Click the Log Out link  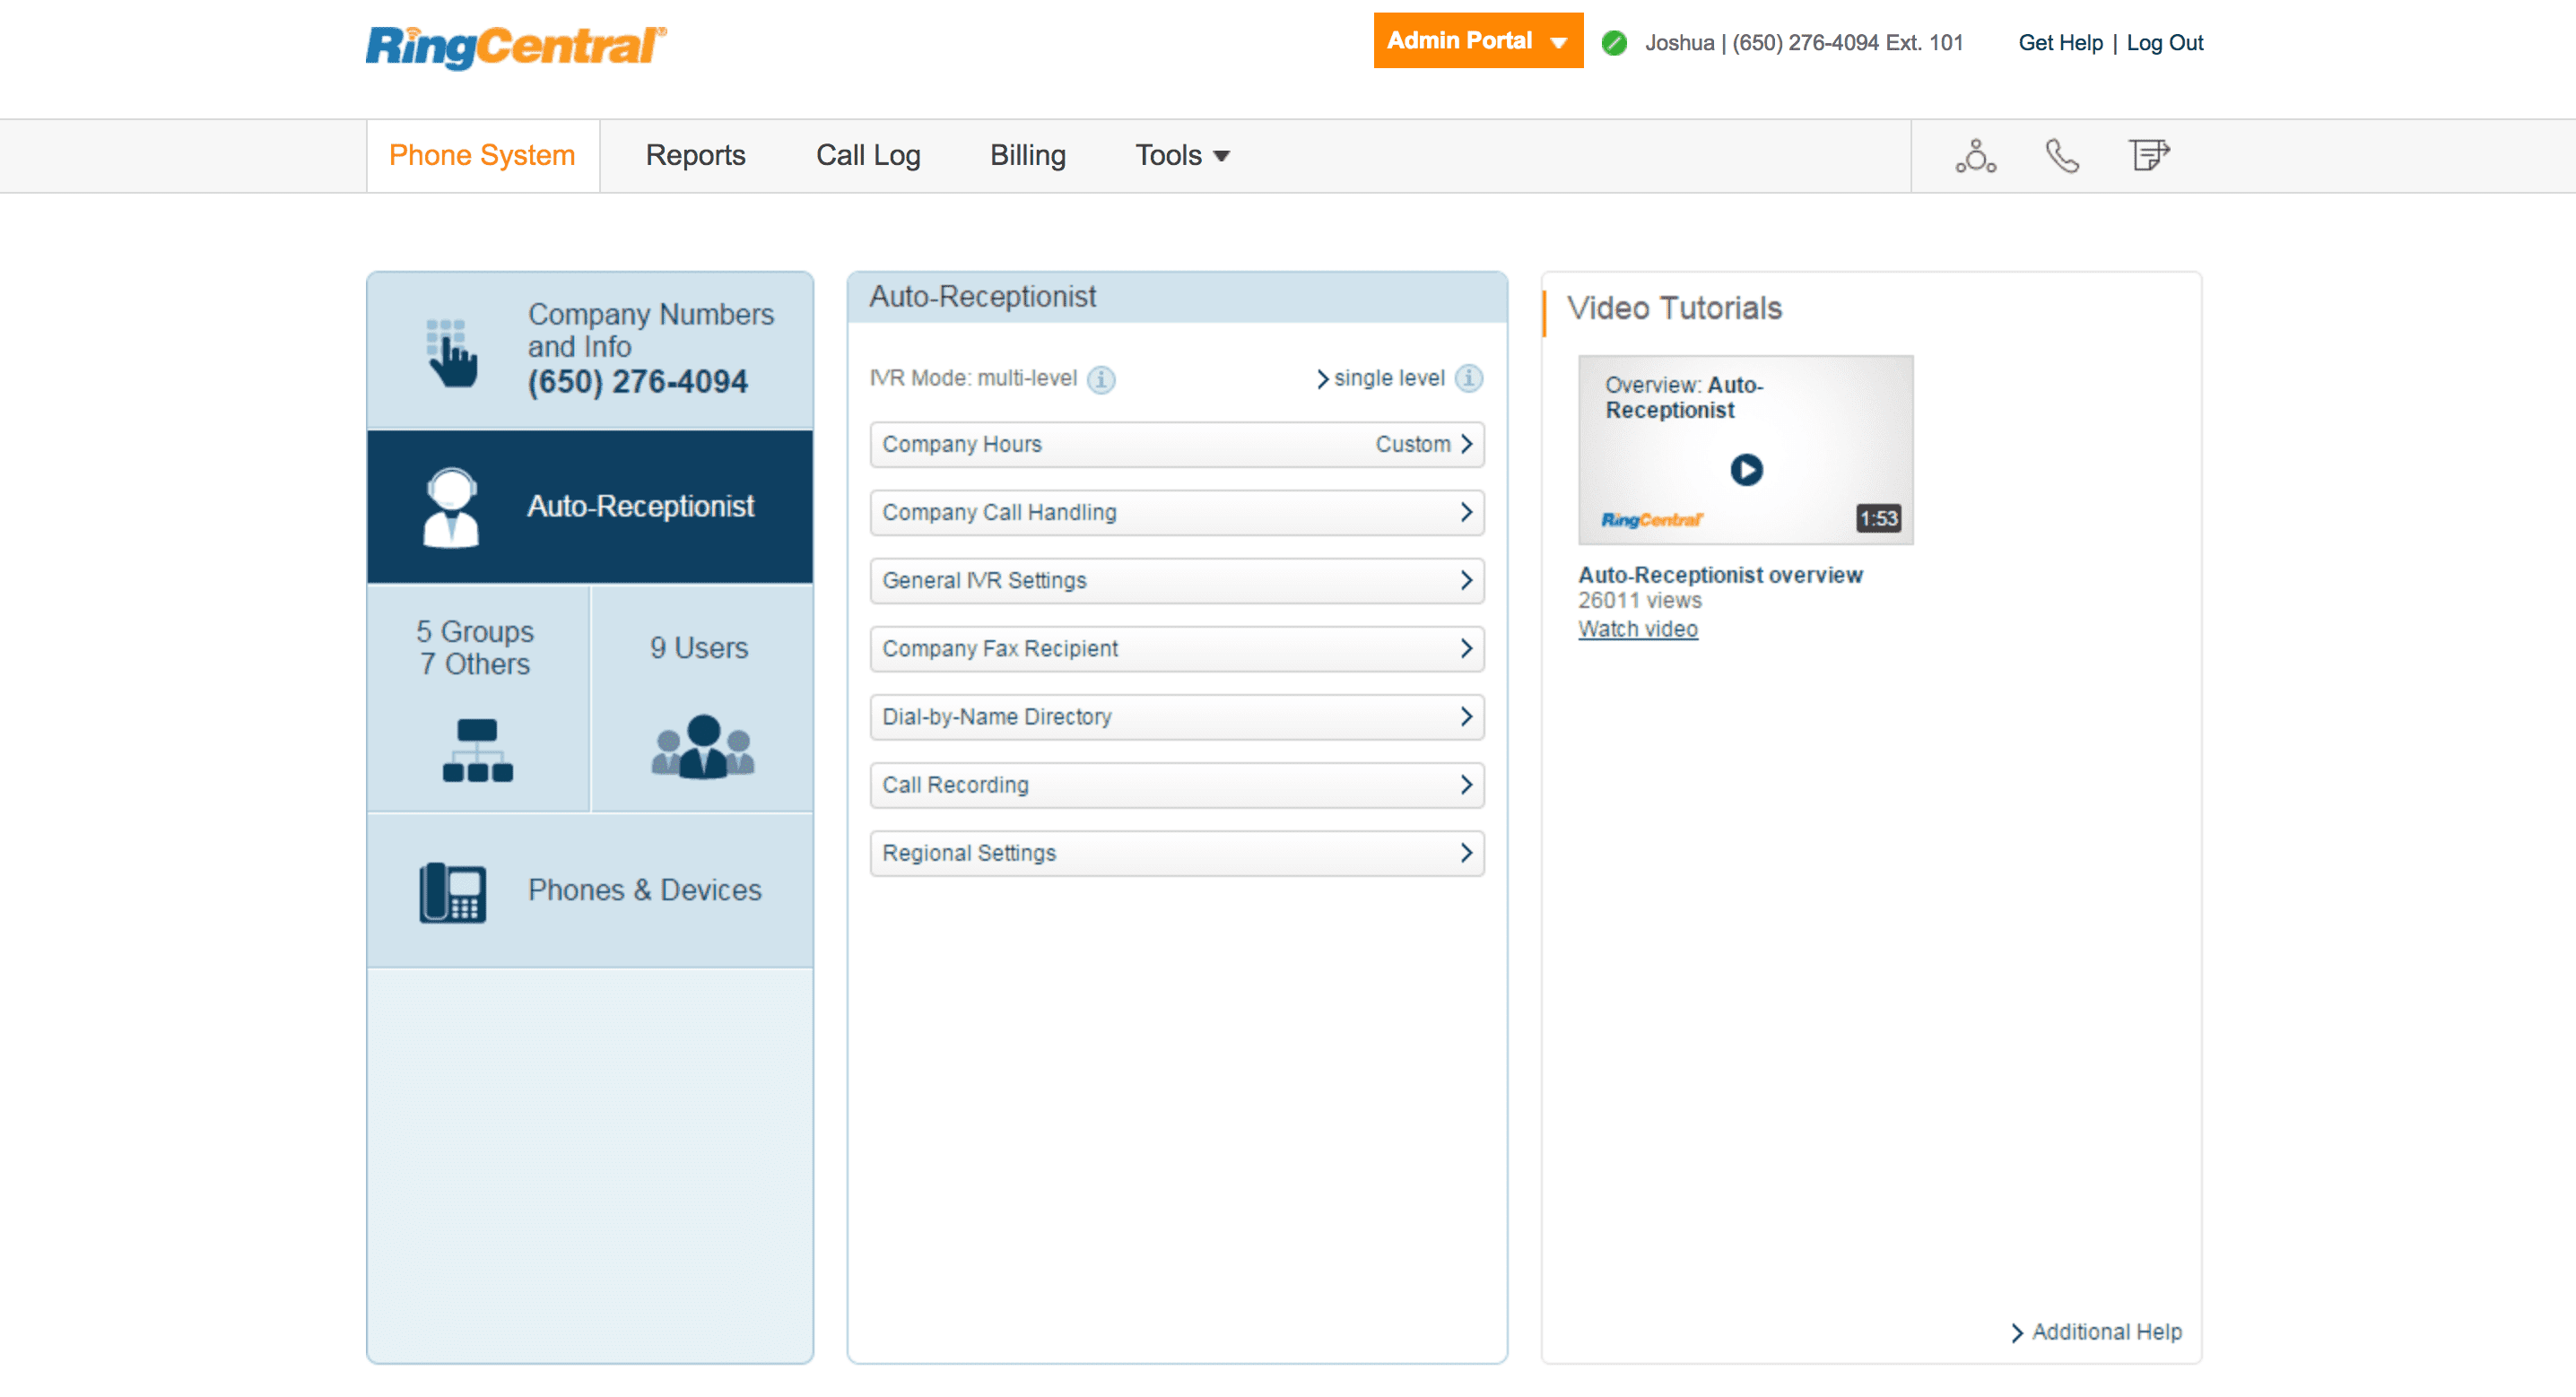(2164, 43)
